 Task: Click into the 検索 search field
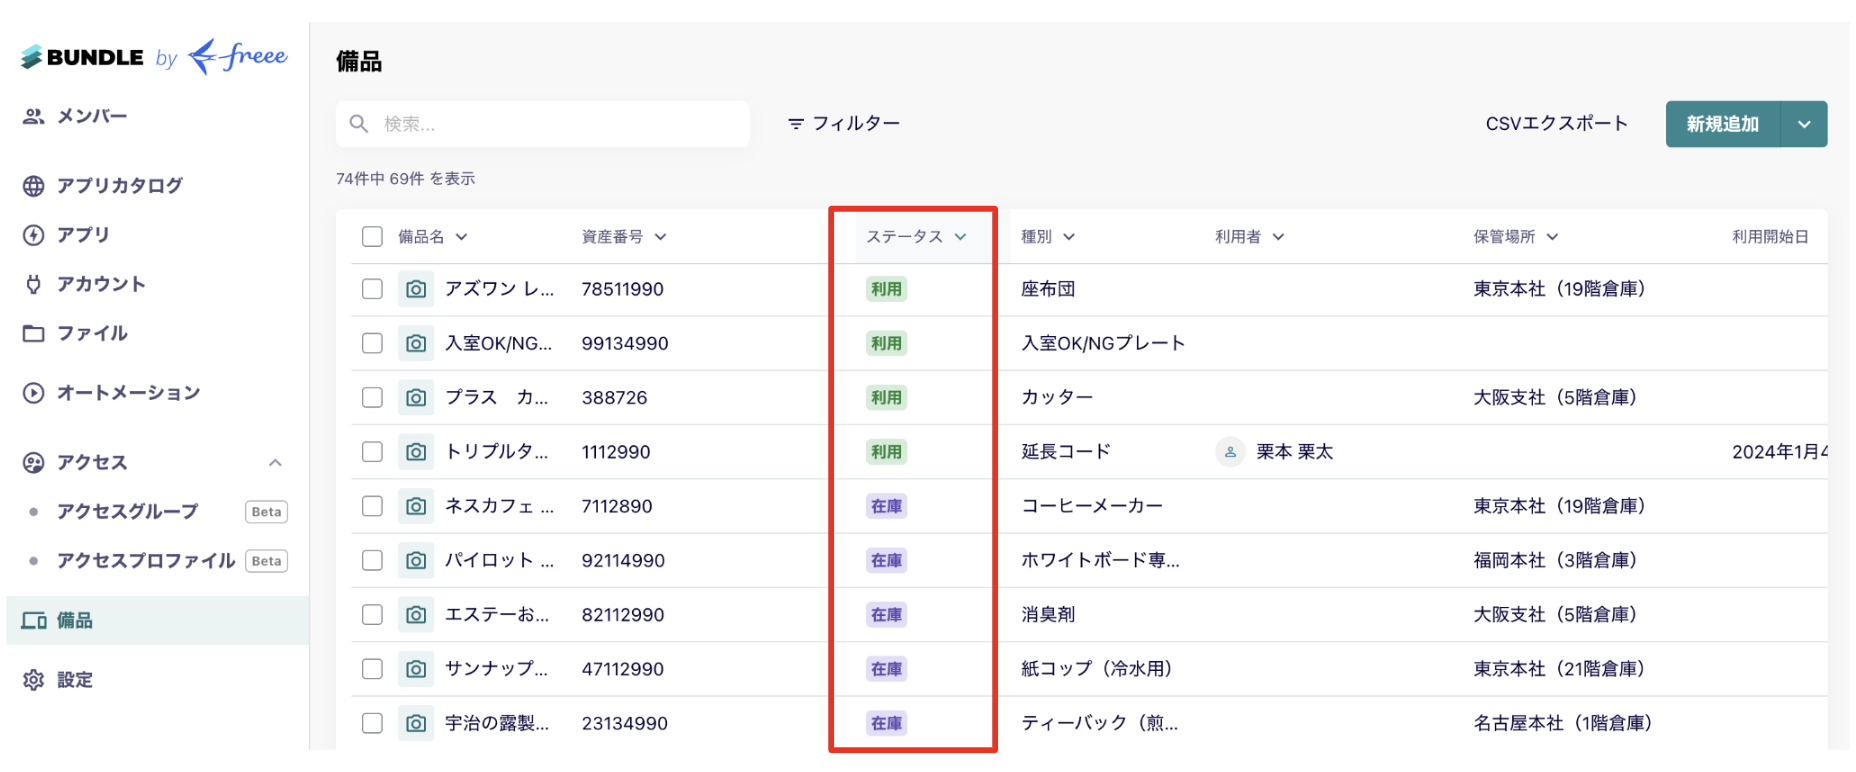pyautogui.click(x=560, y=124)
